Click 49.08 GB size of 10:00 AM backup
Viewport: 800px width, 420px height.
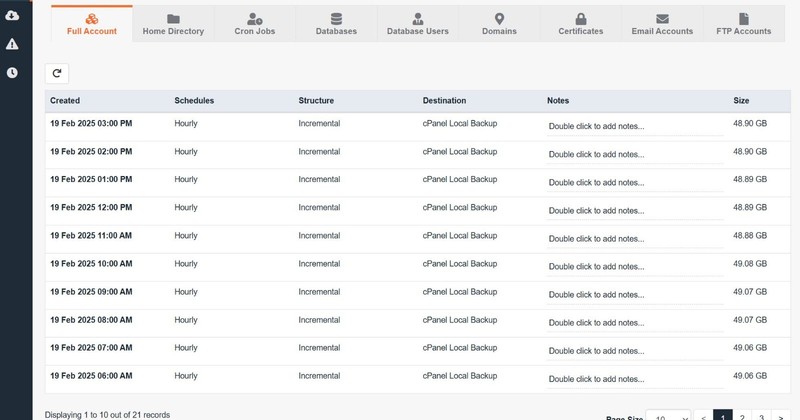750,263
